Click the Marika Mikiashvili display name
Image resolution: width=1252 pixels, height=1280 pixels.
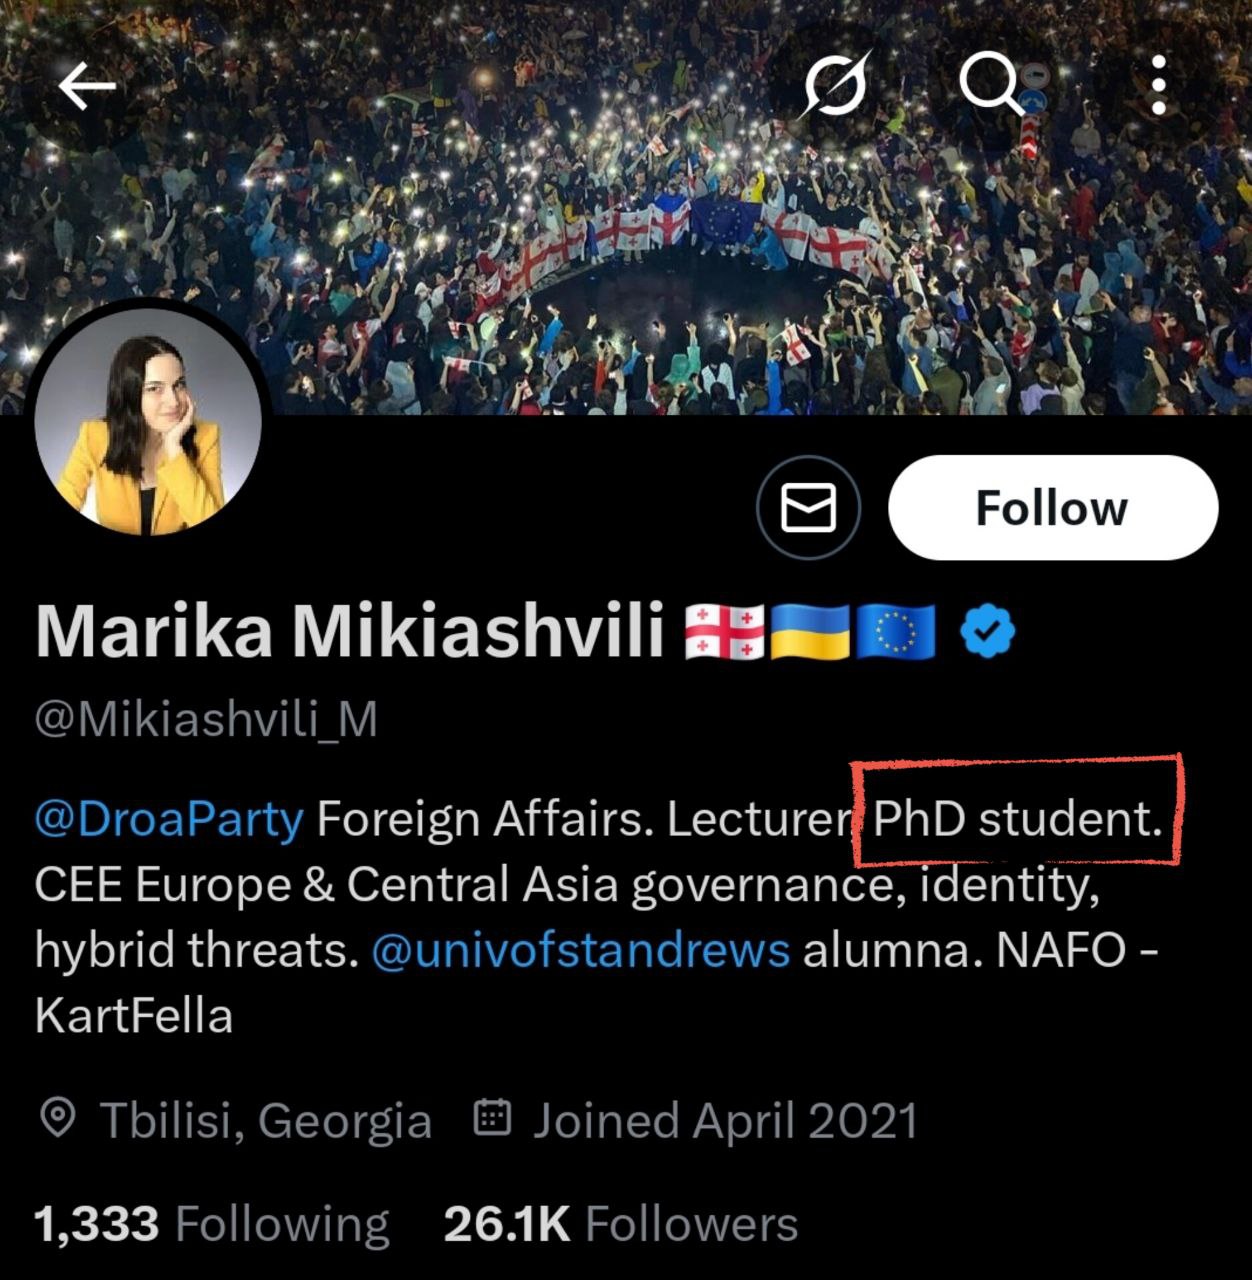click(x=350, y=632)
